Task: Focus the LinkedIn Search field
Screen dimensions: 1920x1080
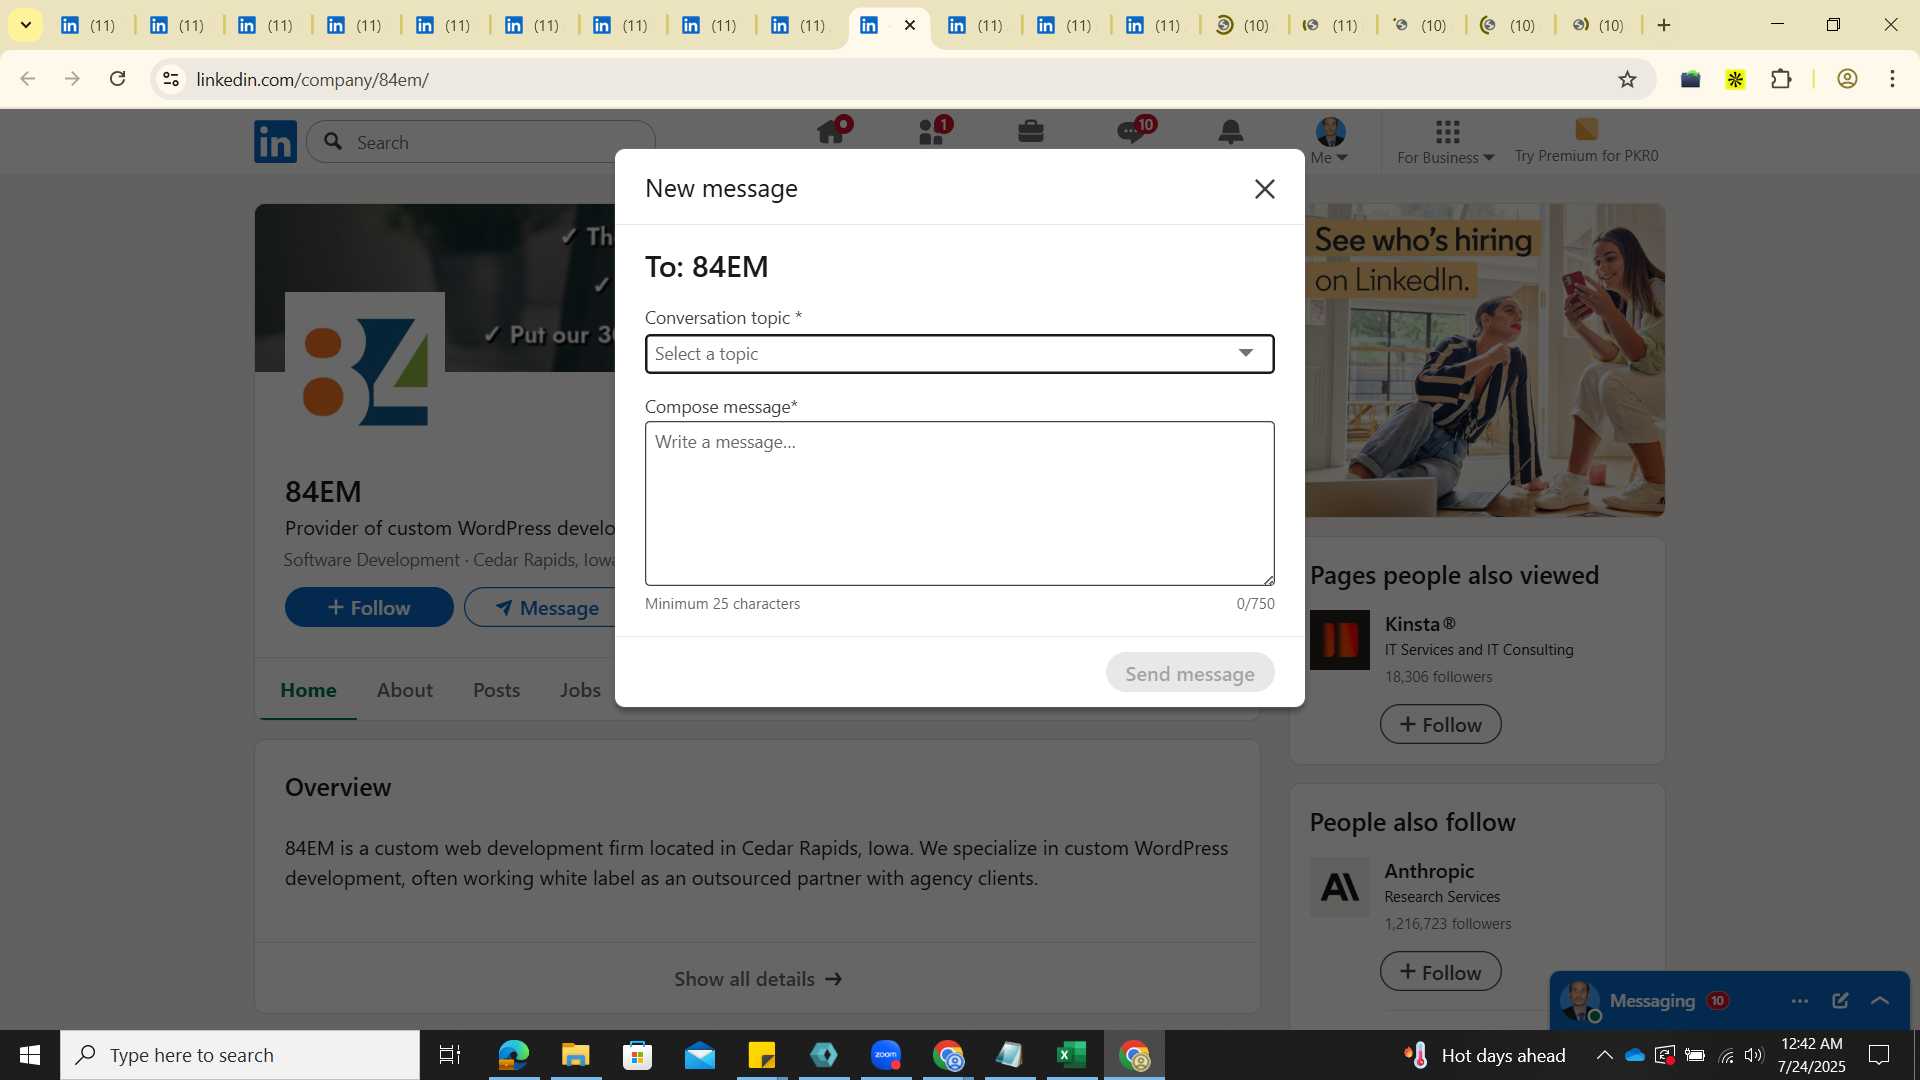Action: [481, 142]
